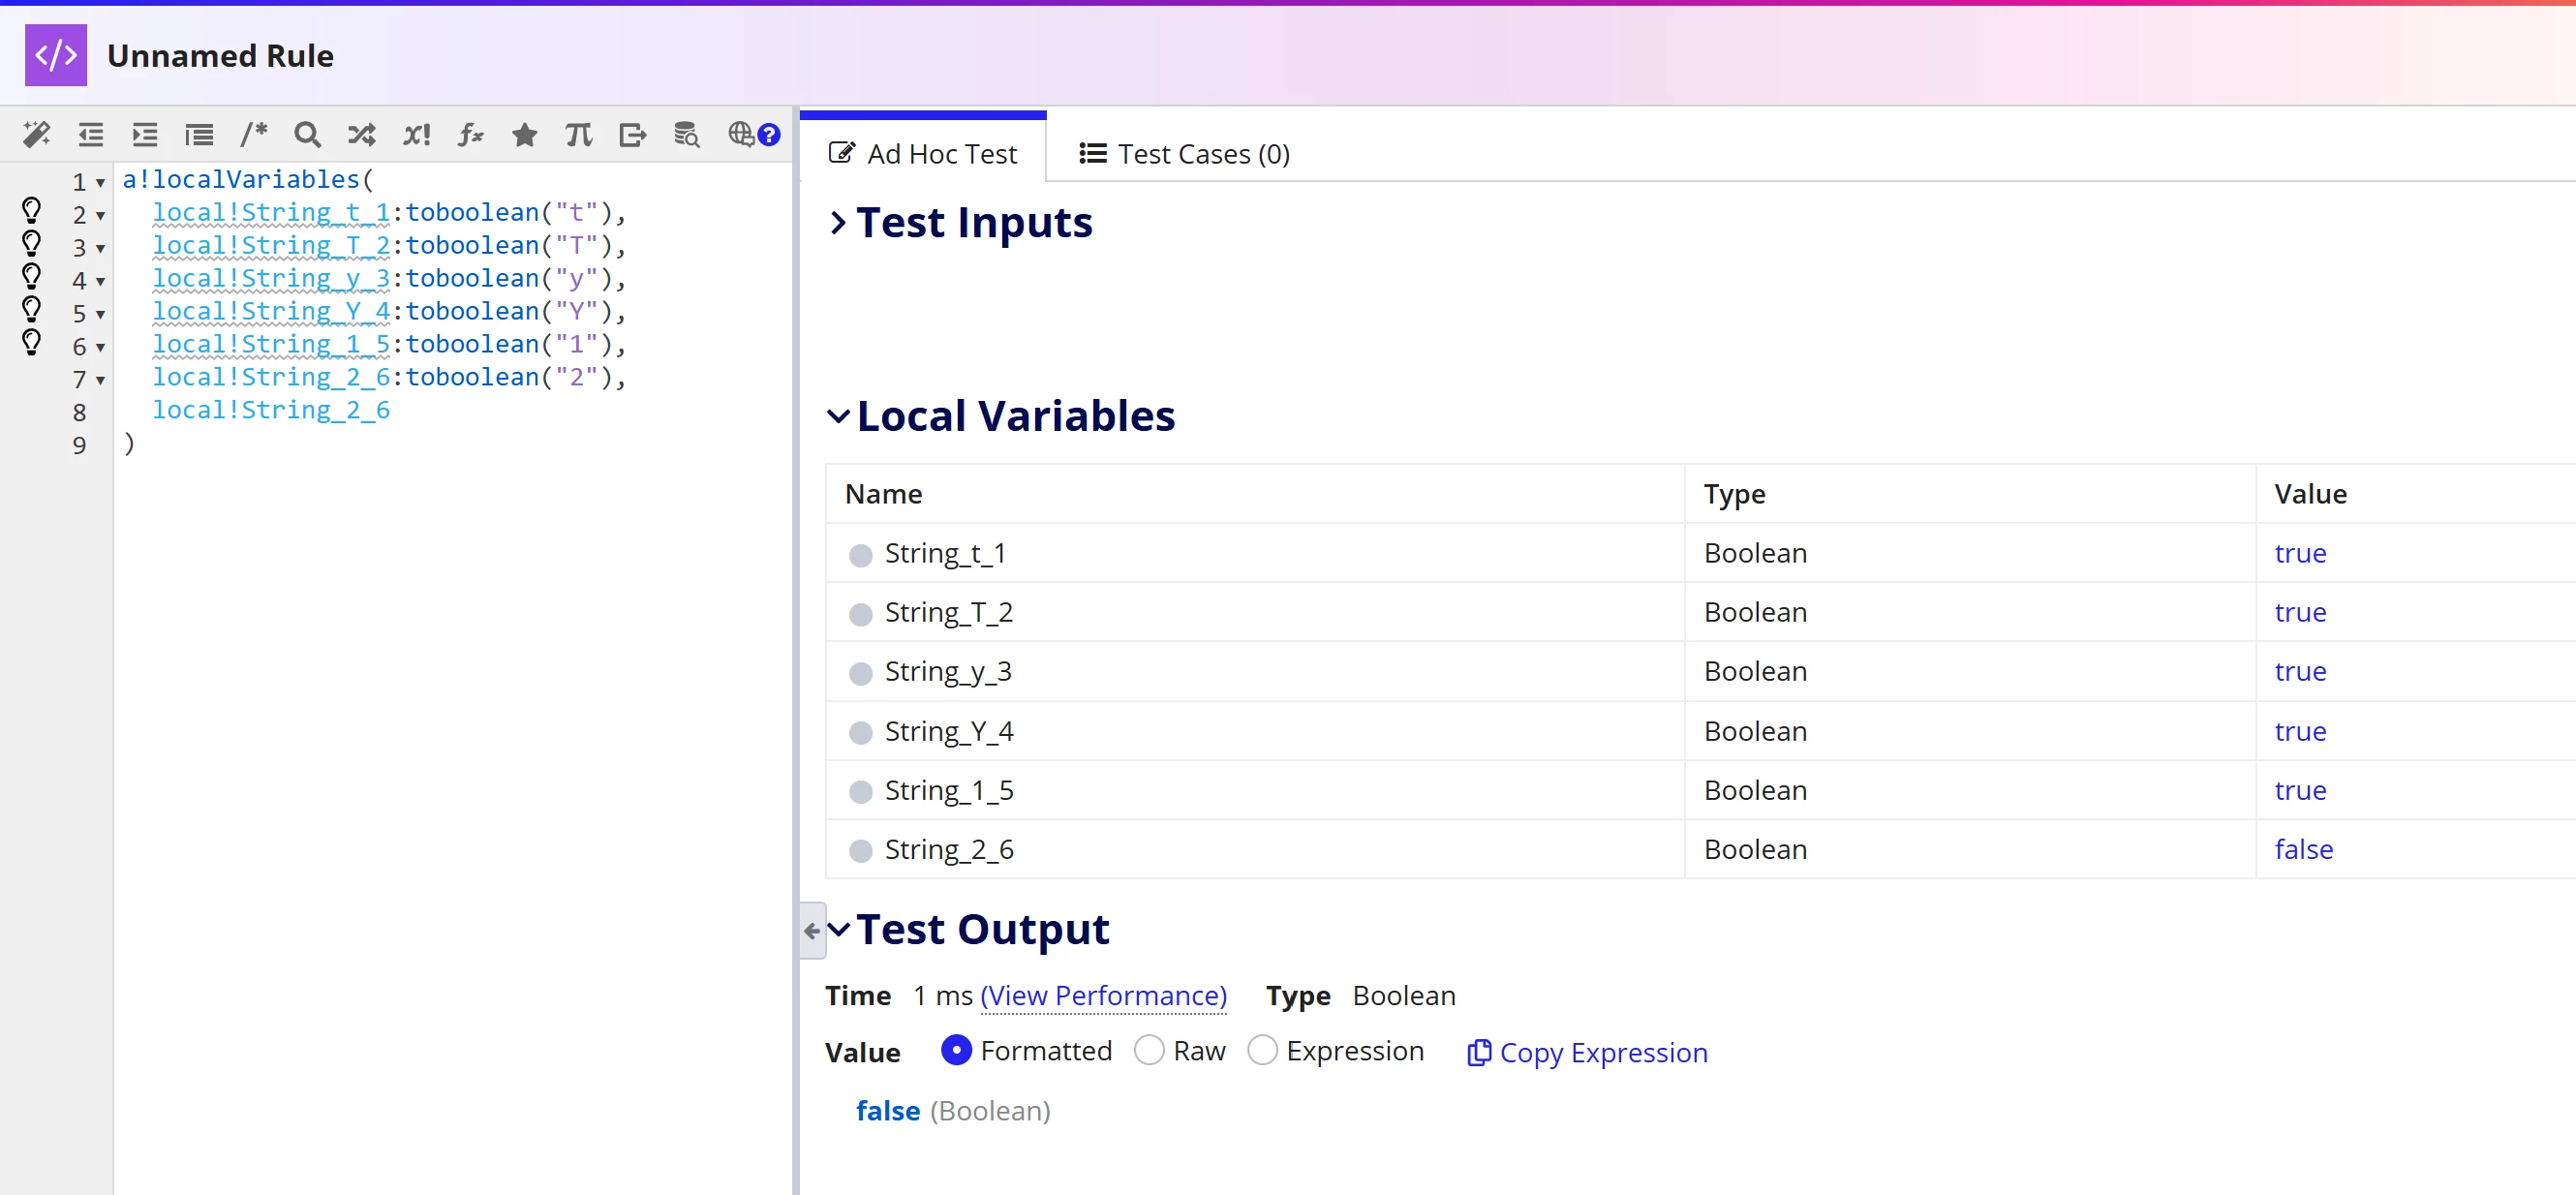Viewport: 2576px width, 1195px height.
Task: Open the magnifying glass search in editor
Action: pos(307,134)
